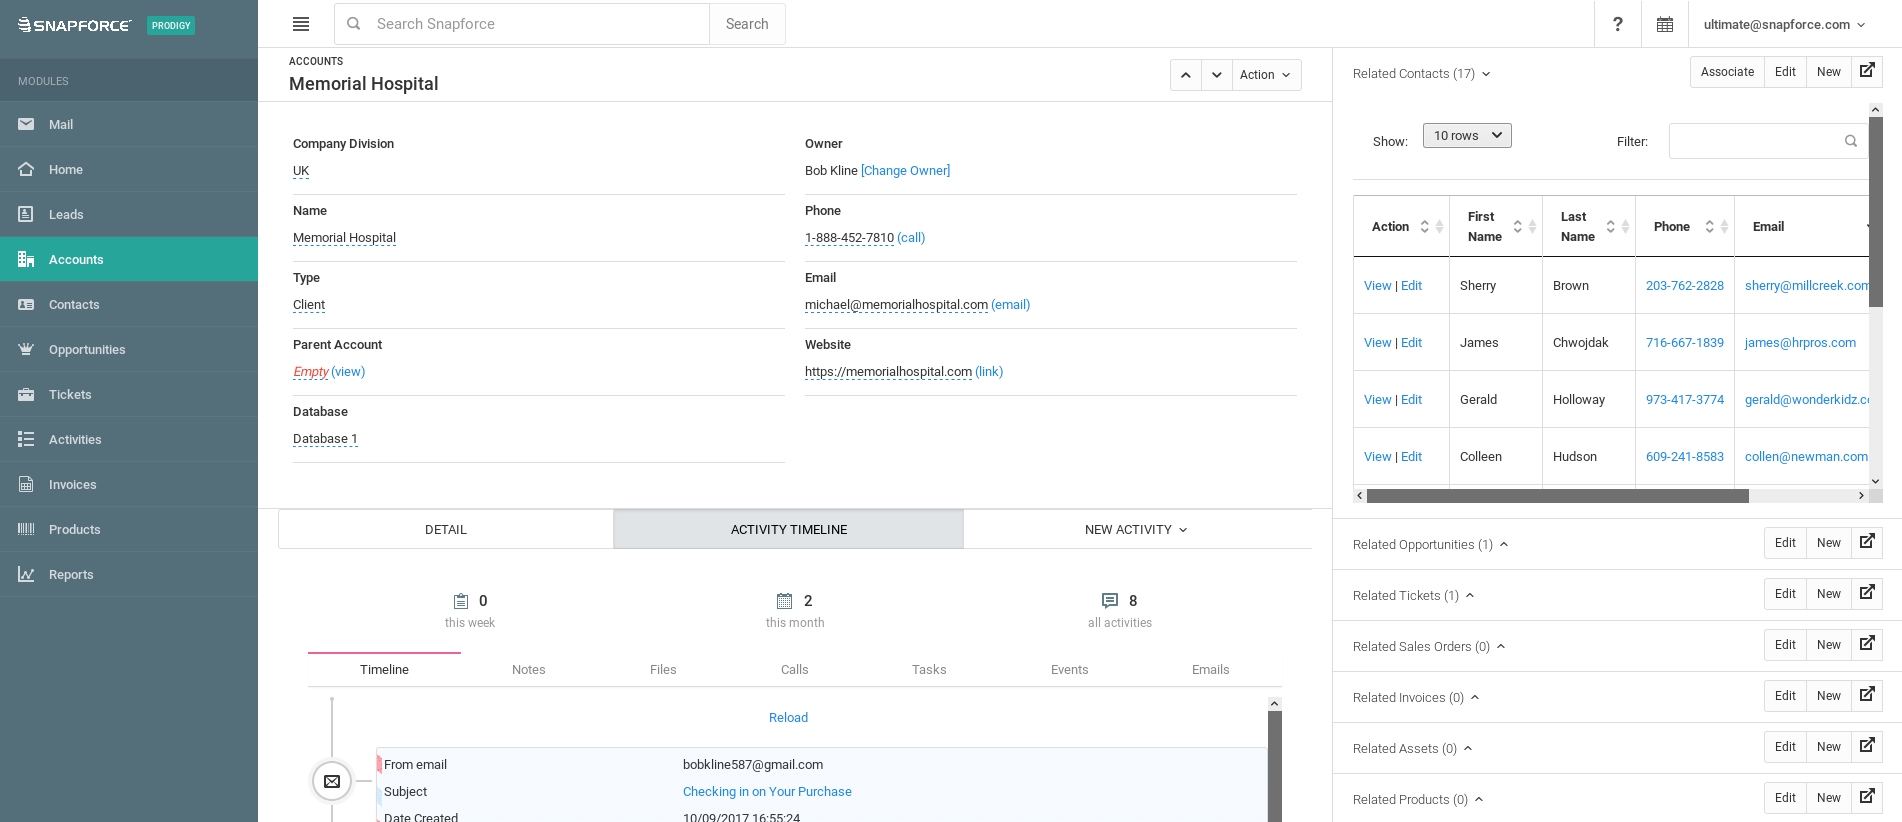Open Related Contacts in new window icon
The width and height of the screenshot is (1902, 822).
[1867, 71]
